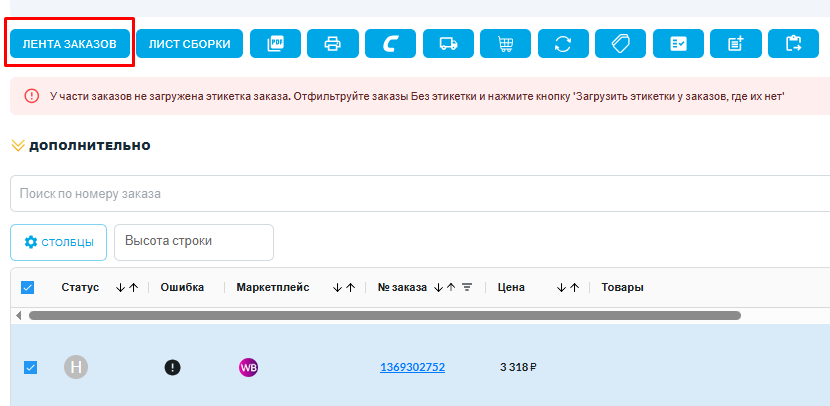This screenshot has height=406, width=830.
Task: Click the price tag label button
Action: 620,44
